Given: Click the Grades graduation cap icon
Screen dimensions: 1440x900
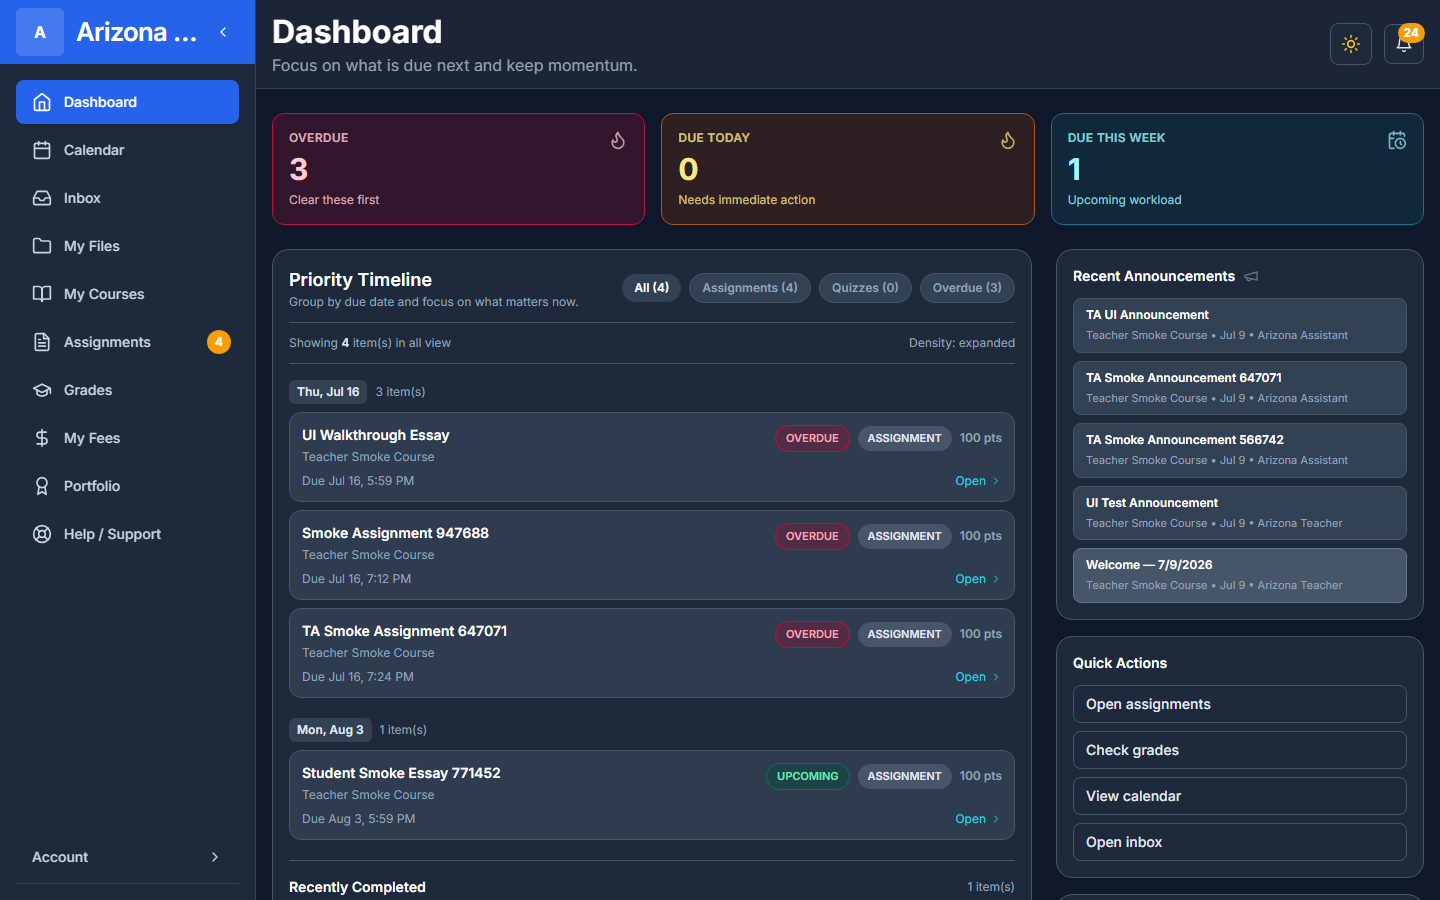Looking at the screenshot, I should [x=42, y=390].
